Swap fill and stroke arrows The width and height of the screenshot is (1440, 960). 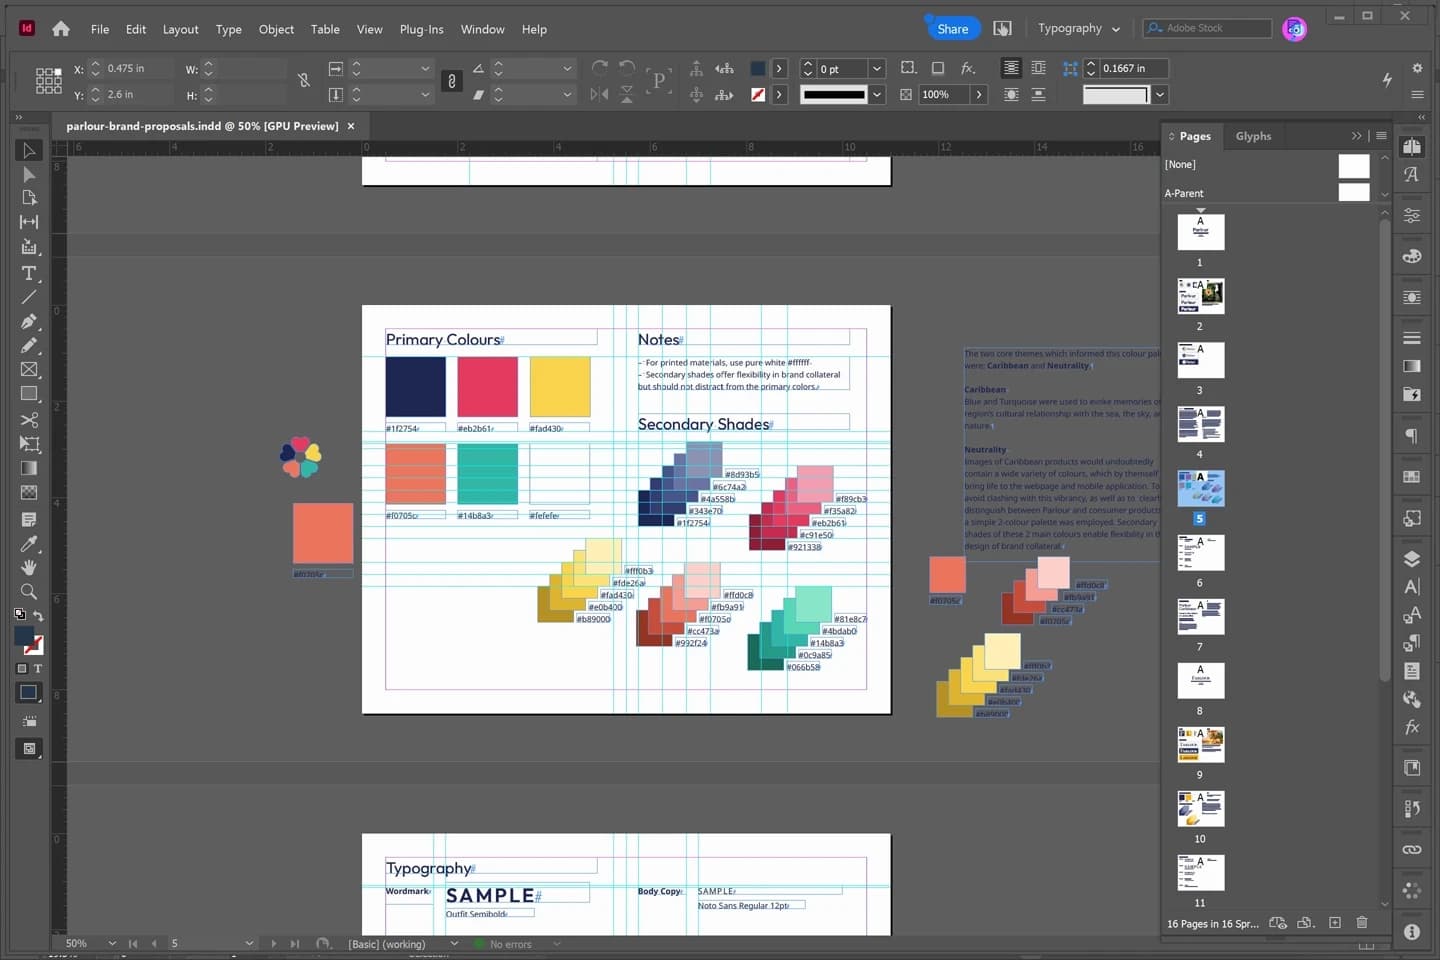click(x=38, y=616)
